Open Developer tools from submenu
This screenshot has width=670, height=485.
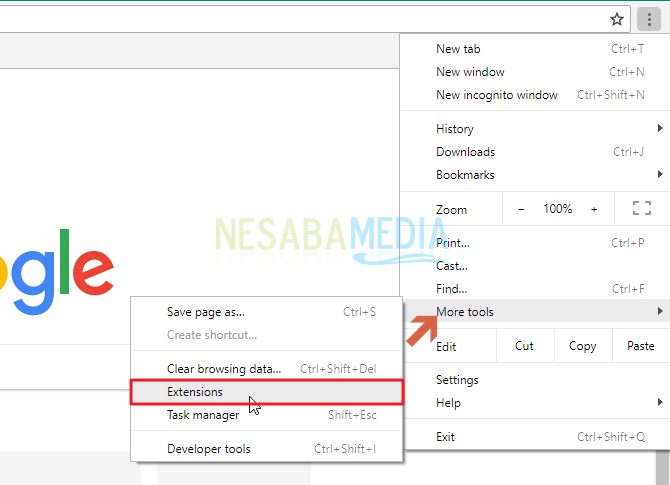[267, 449]
